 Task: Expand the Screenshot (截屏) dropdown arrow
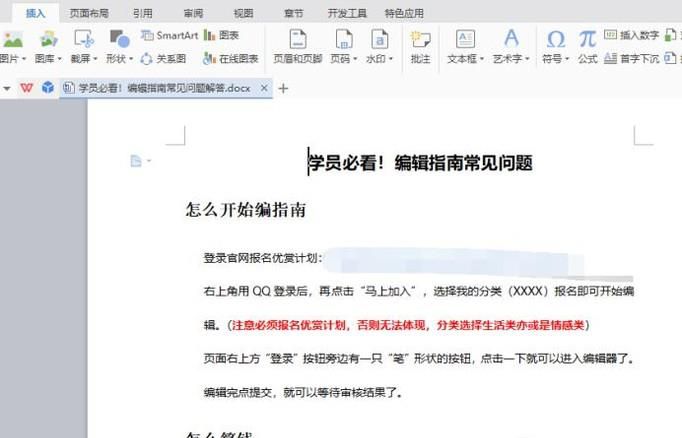[95, 59]
